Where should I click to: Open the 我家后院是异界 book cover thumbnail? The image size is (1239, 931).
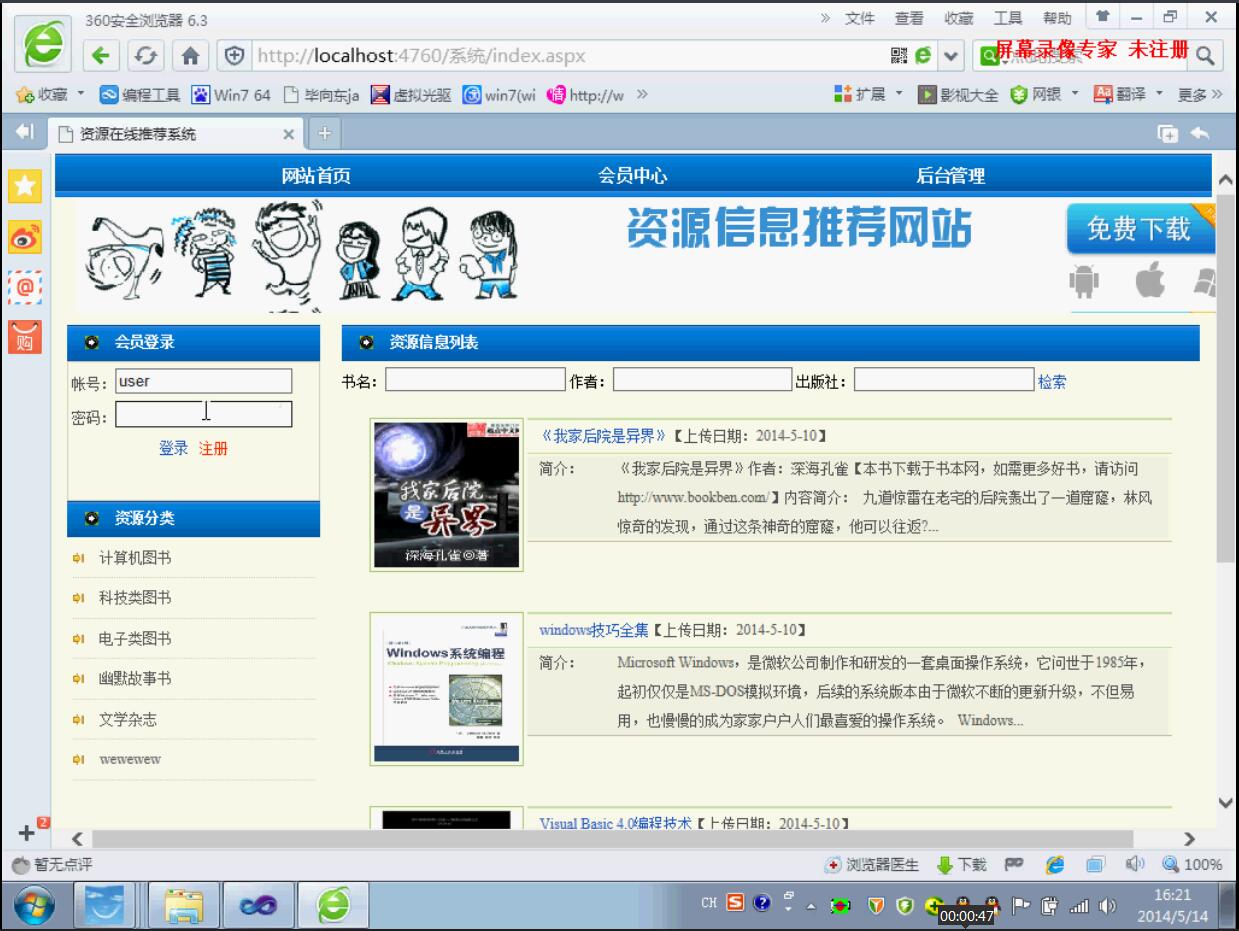(447, 495)
